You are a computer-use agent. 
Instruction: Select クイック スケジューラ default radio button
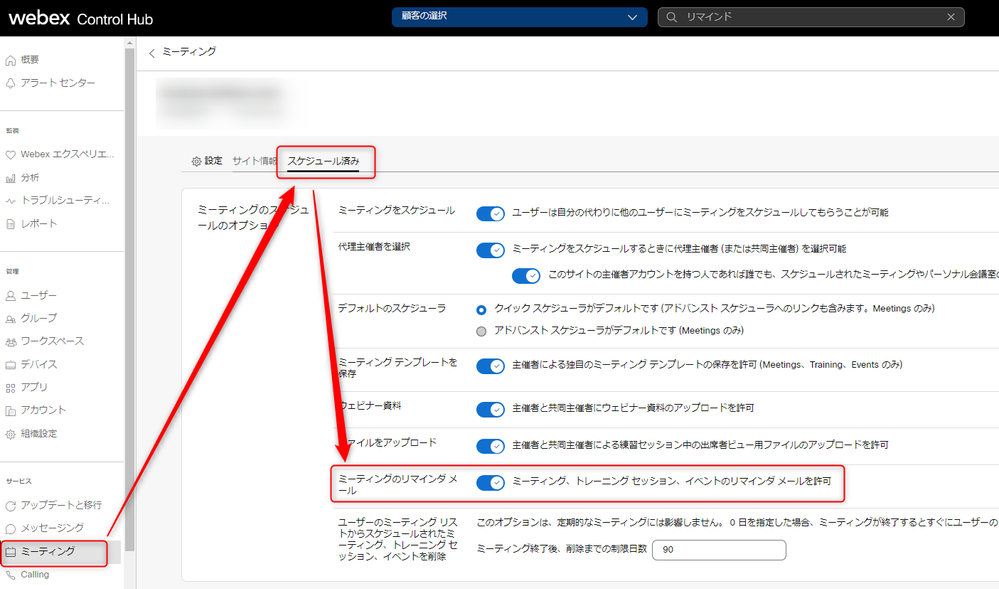(x=481, y=310)
